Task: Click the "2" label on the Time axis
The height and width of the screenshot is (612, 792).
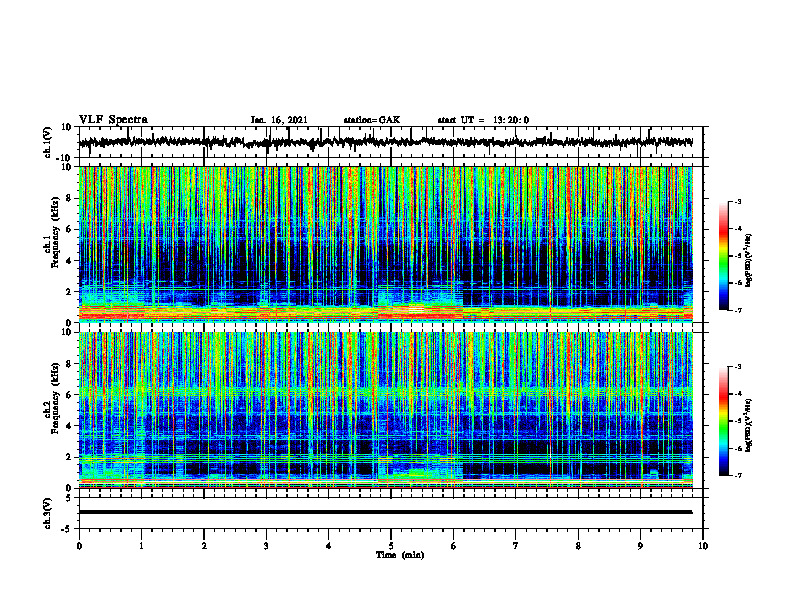Action: pos(204,546)
